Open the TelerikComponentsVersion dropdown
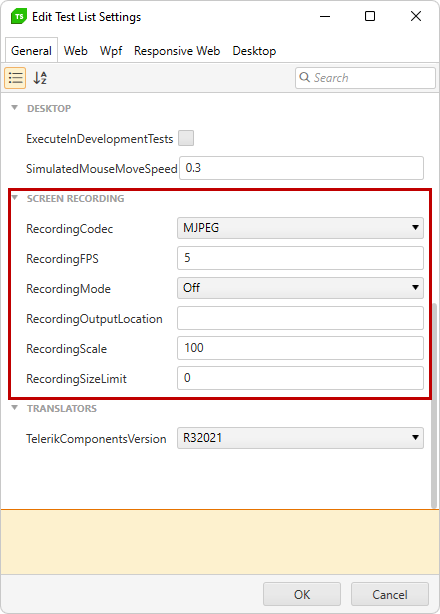440x614 pixels. [300, 438]
